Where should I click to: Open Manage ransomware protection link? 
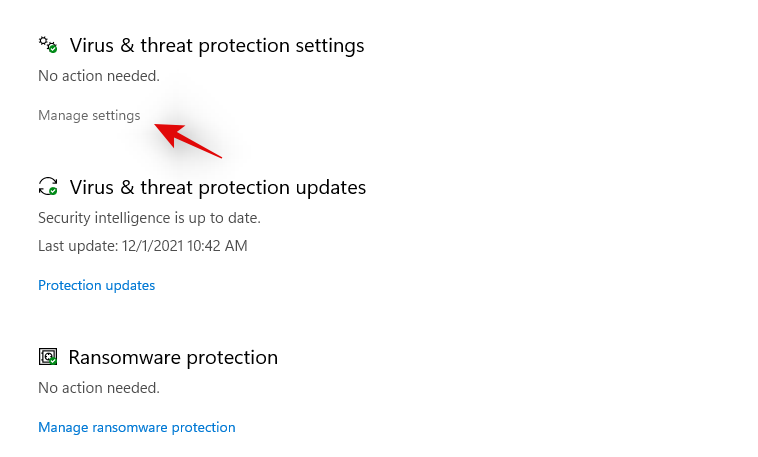click(136, 427)
